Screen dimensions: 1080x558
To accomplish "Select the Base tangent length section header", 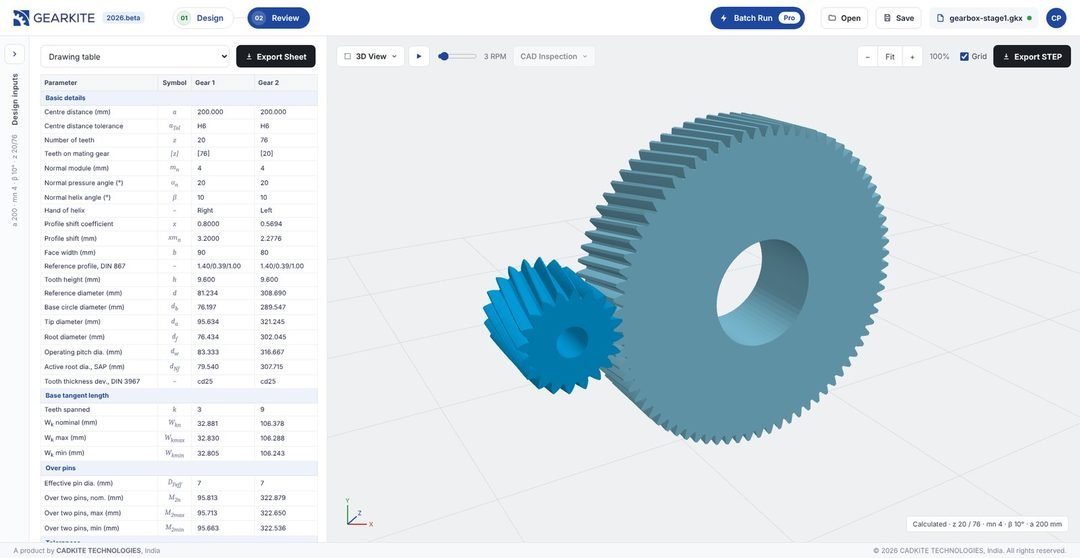I will pos(179,395).
